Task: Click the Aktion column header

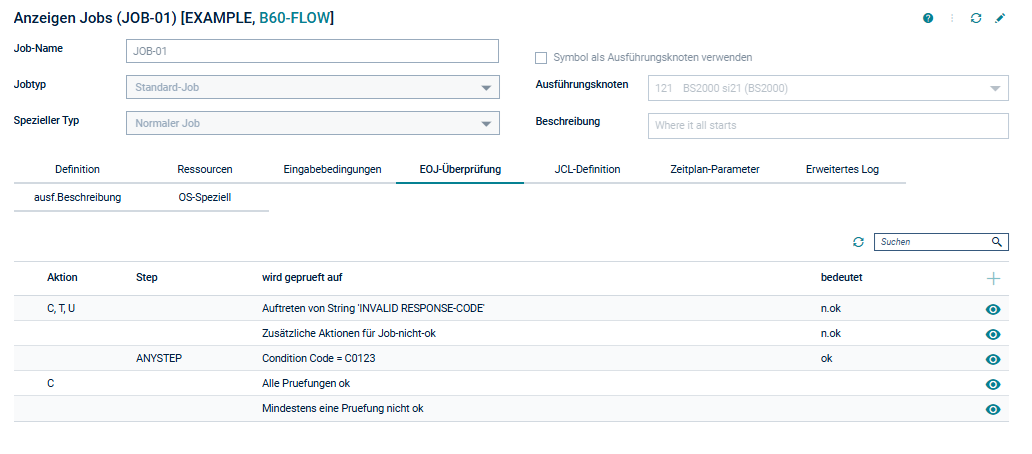Action: point(63,278)
